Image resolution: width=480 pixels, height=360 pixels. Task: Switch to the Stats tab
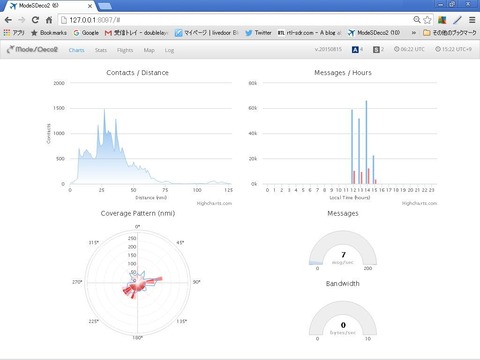pyautogui.click(x=101, y=50)
